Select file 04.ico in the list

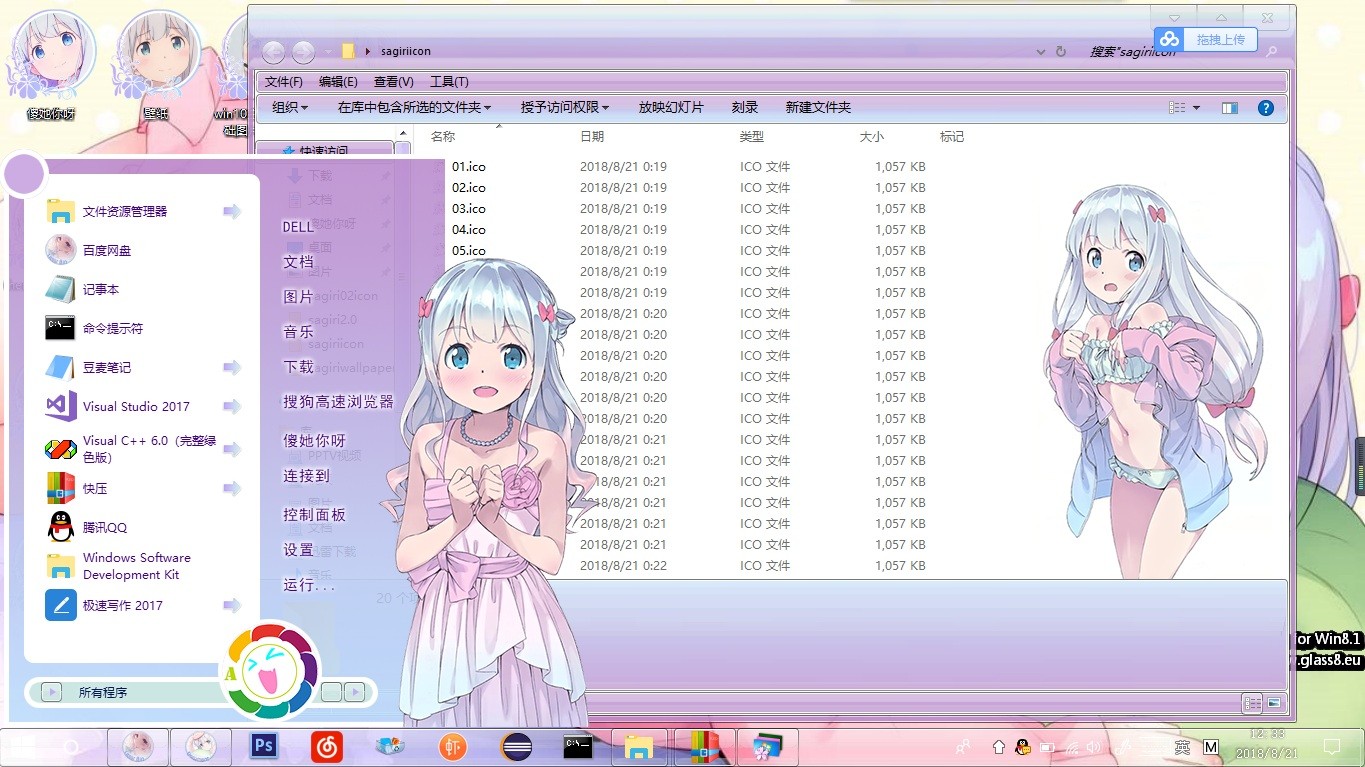tap(469, 230)
